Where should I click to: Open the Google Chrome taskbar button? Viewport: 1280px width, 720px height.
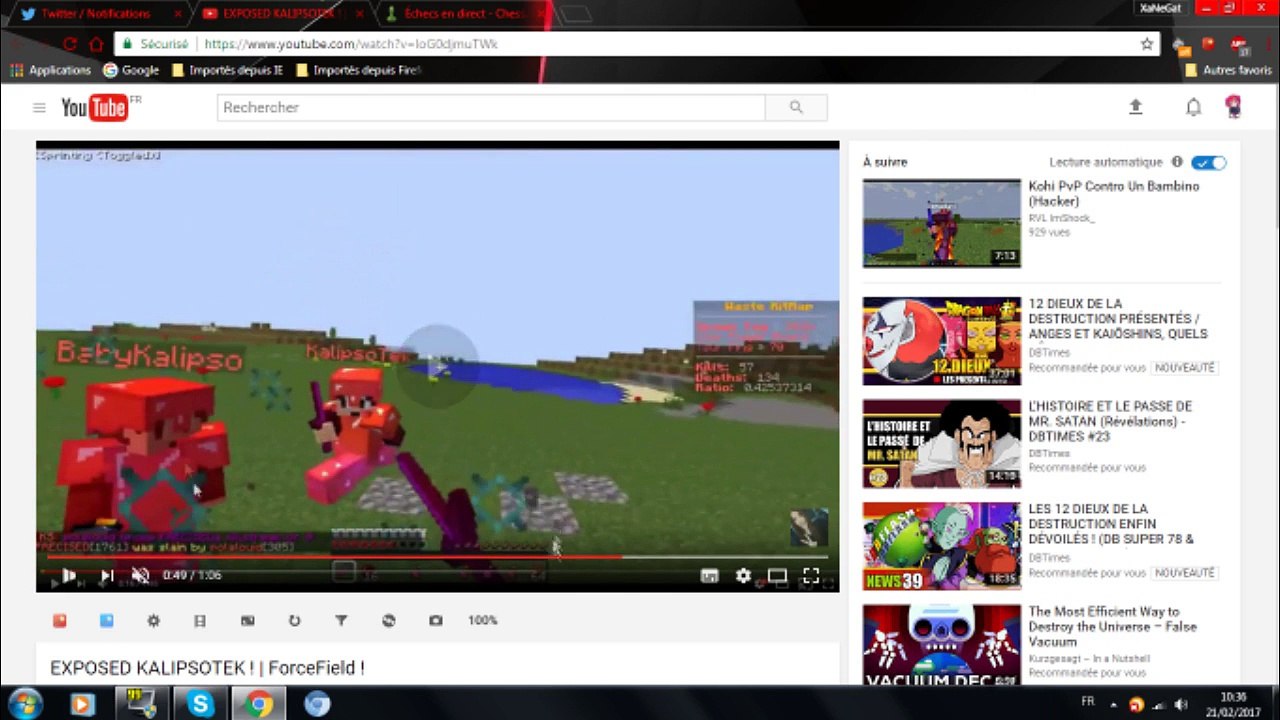click(258, 704)
